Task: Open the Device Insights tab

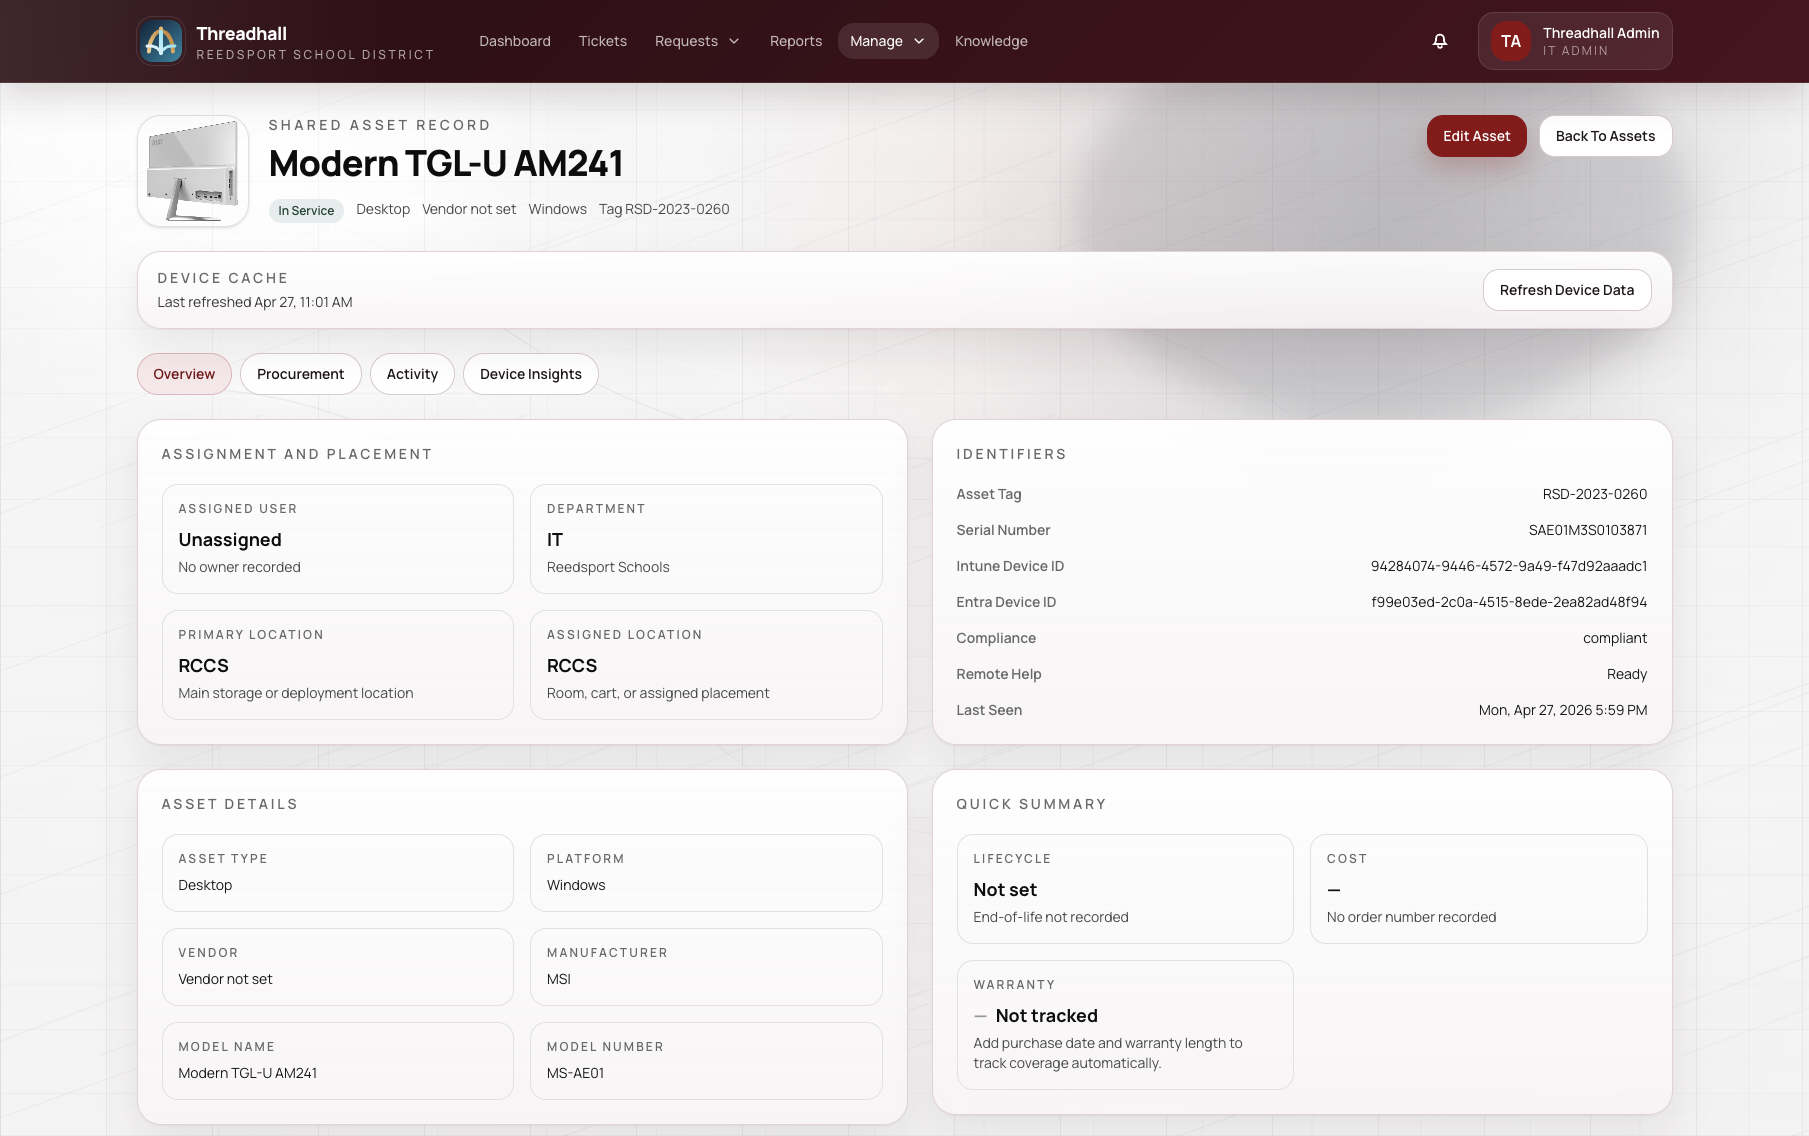Action: [531, 374]
